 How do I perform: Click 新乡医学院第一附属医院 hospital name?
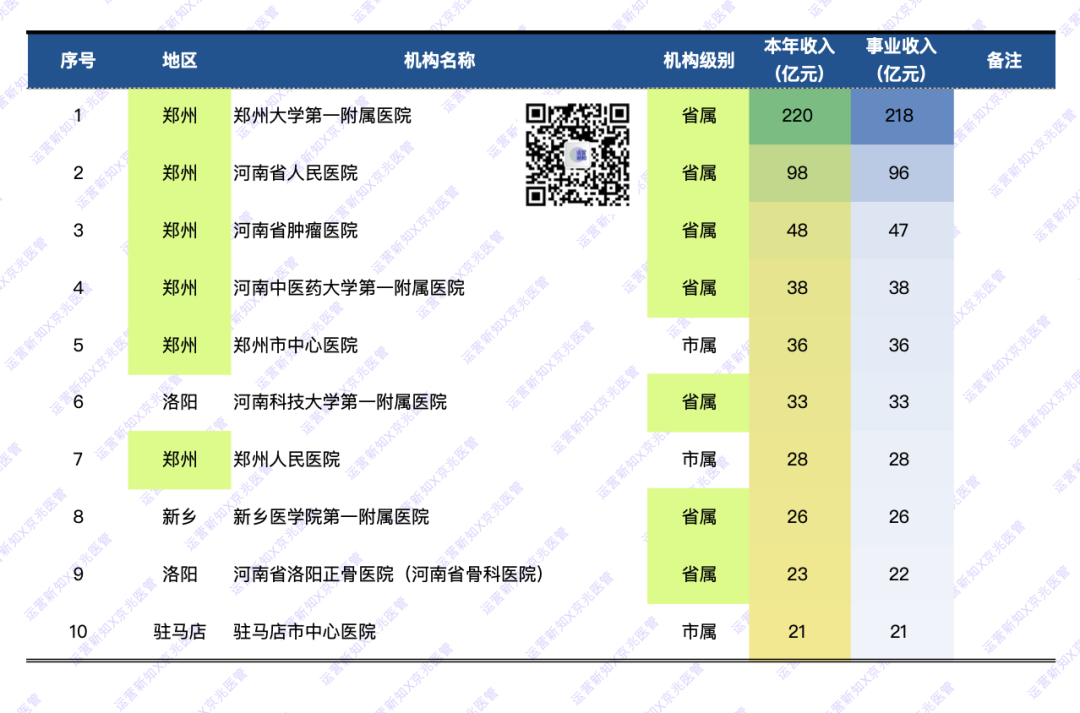(x=331, y=517)
